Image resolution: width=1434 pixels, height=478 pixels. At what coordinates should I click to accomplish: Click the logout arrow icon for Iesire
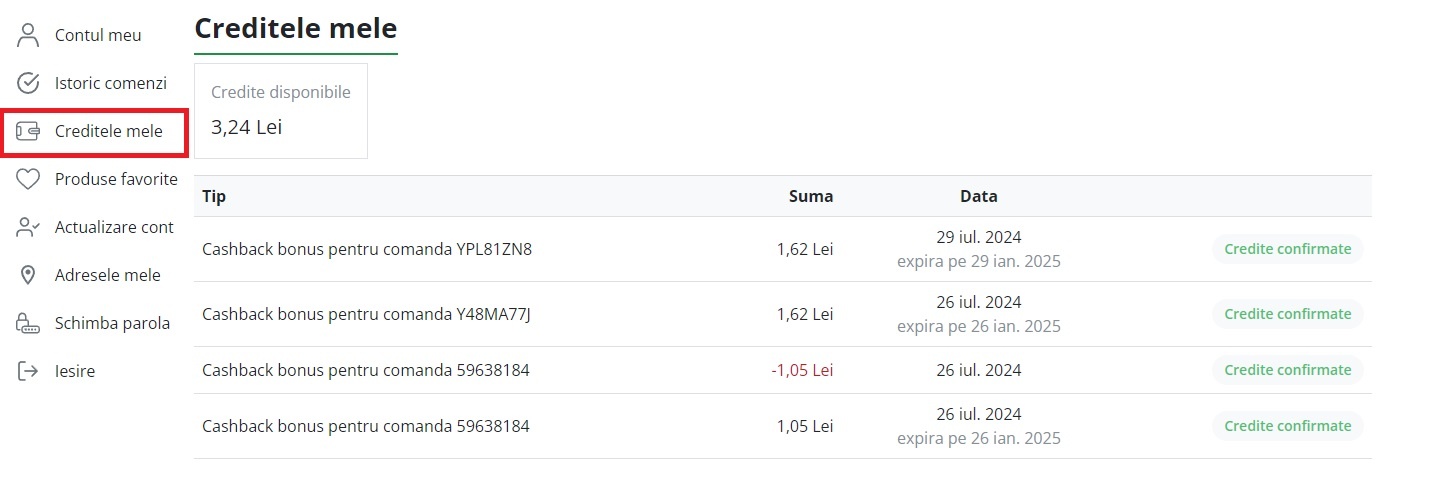28,371
